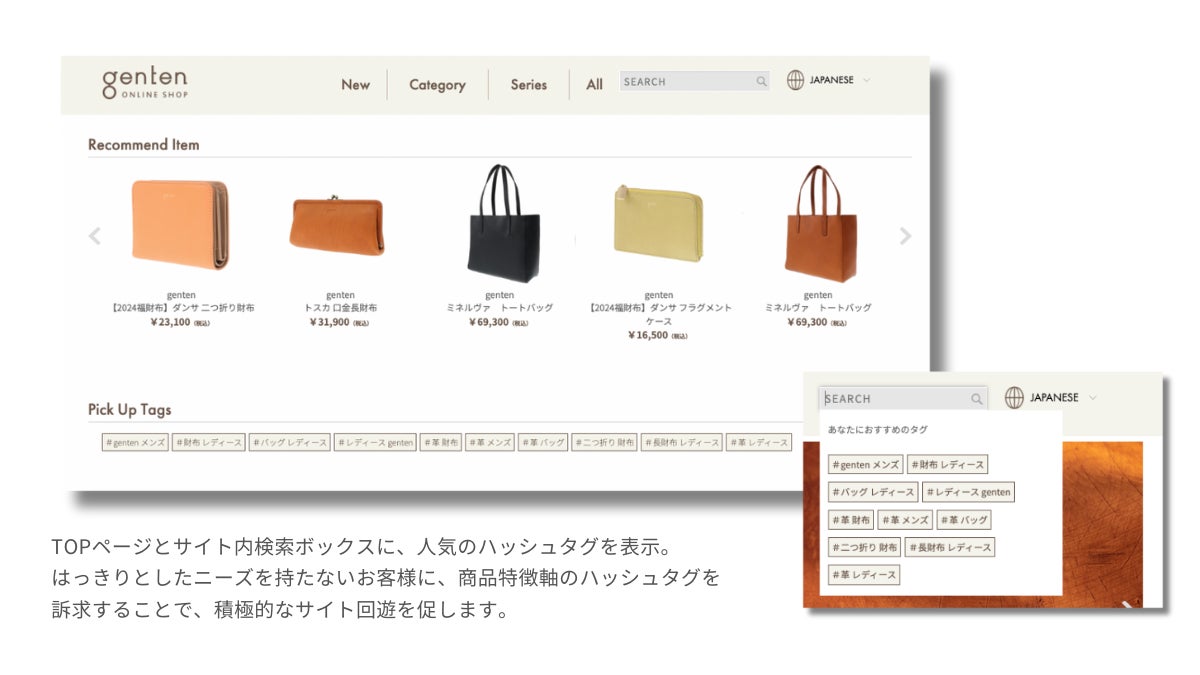Image resolution: width=1200 pixels, height=675 pixels.
Task: Expand JAPANESE dropdown in the search popup screenshot
Action: click(x=1063, y=397)
